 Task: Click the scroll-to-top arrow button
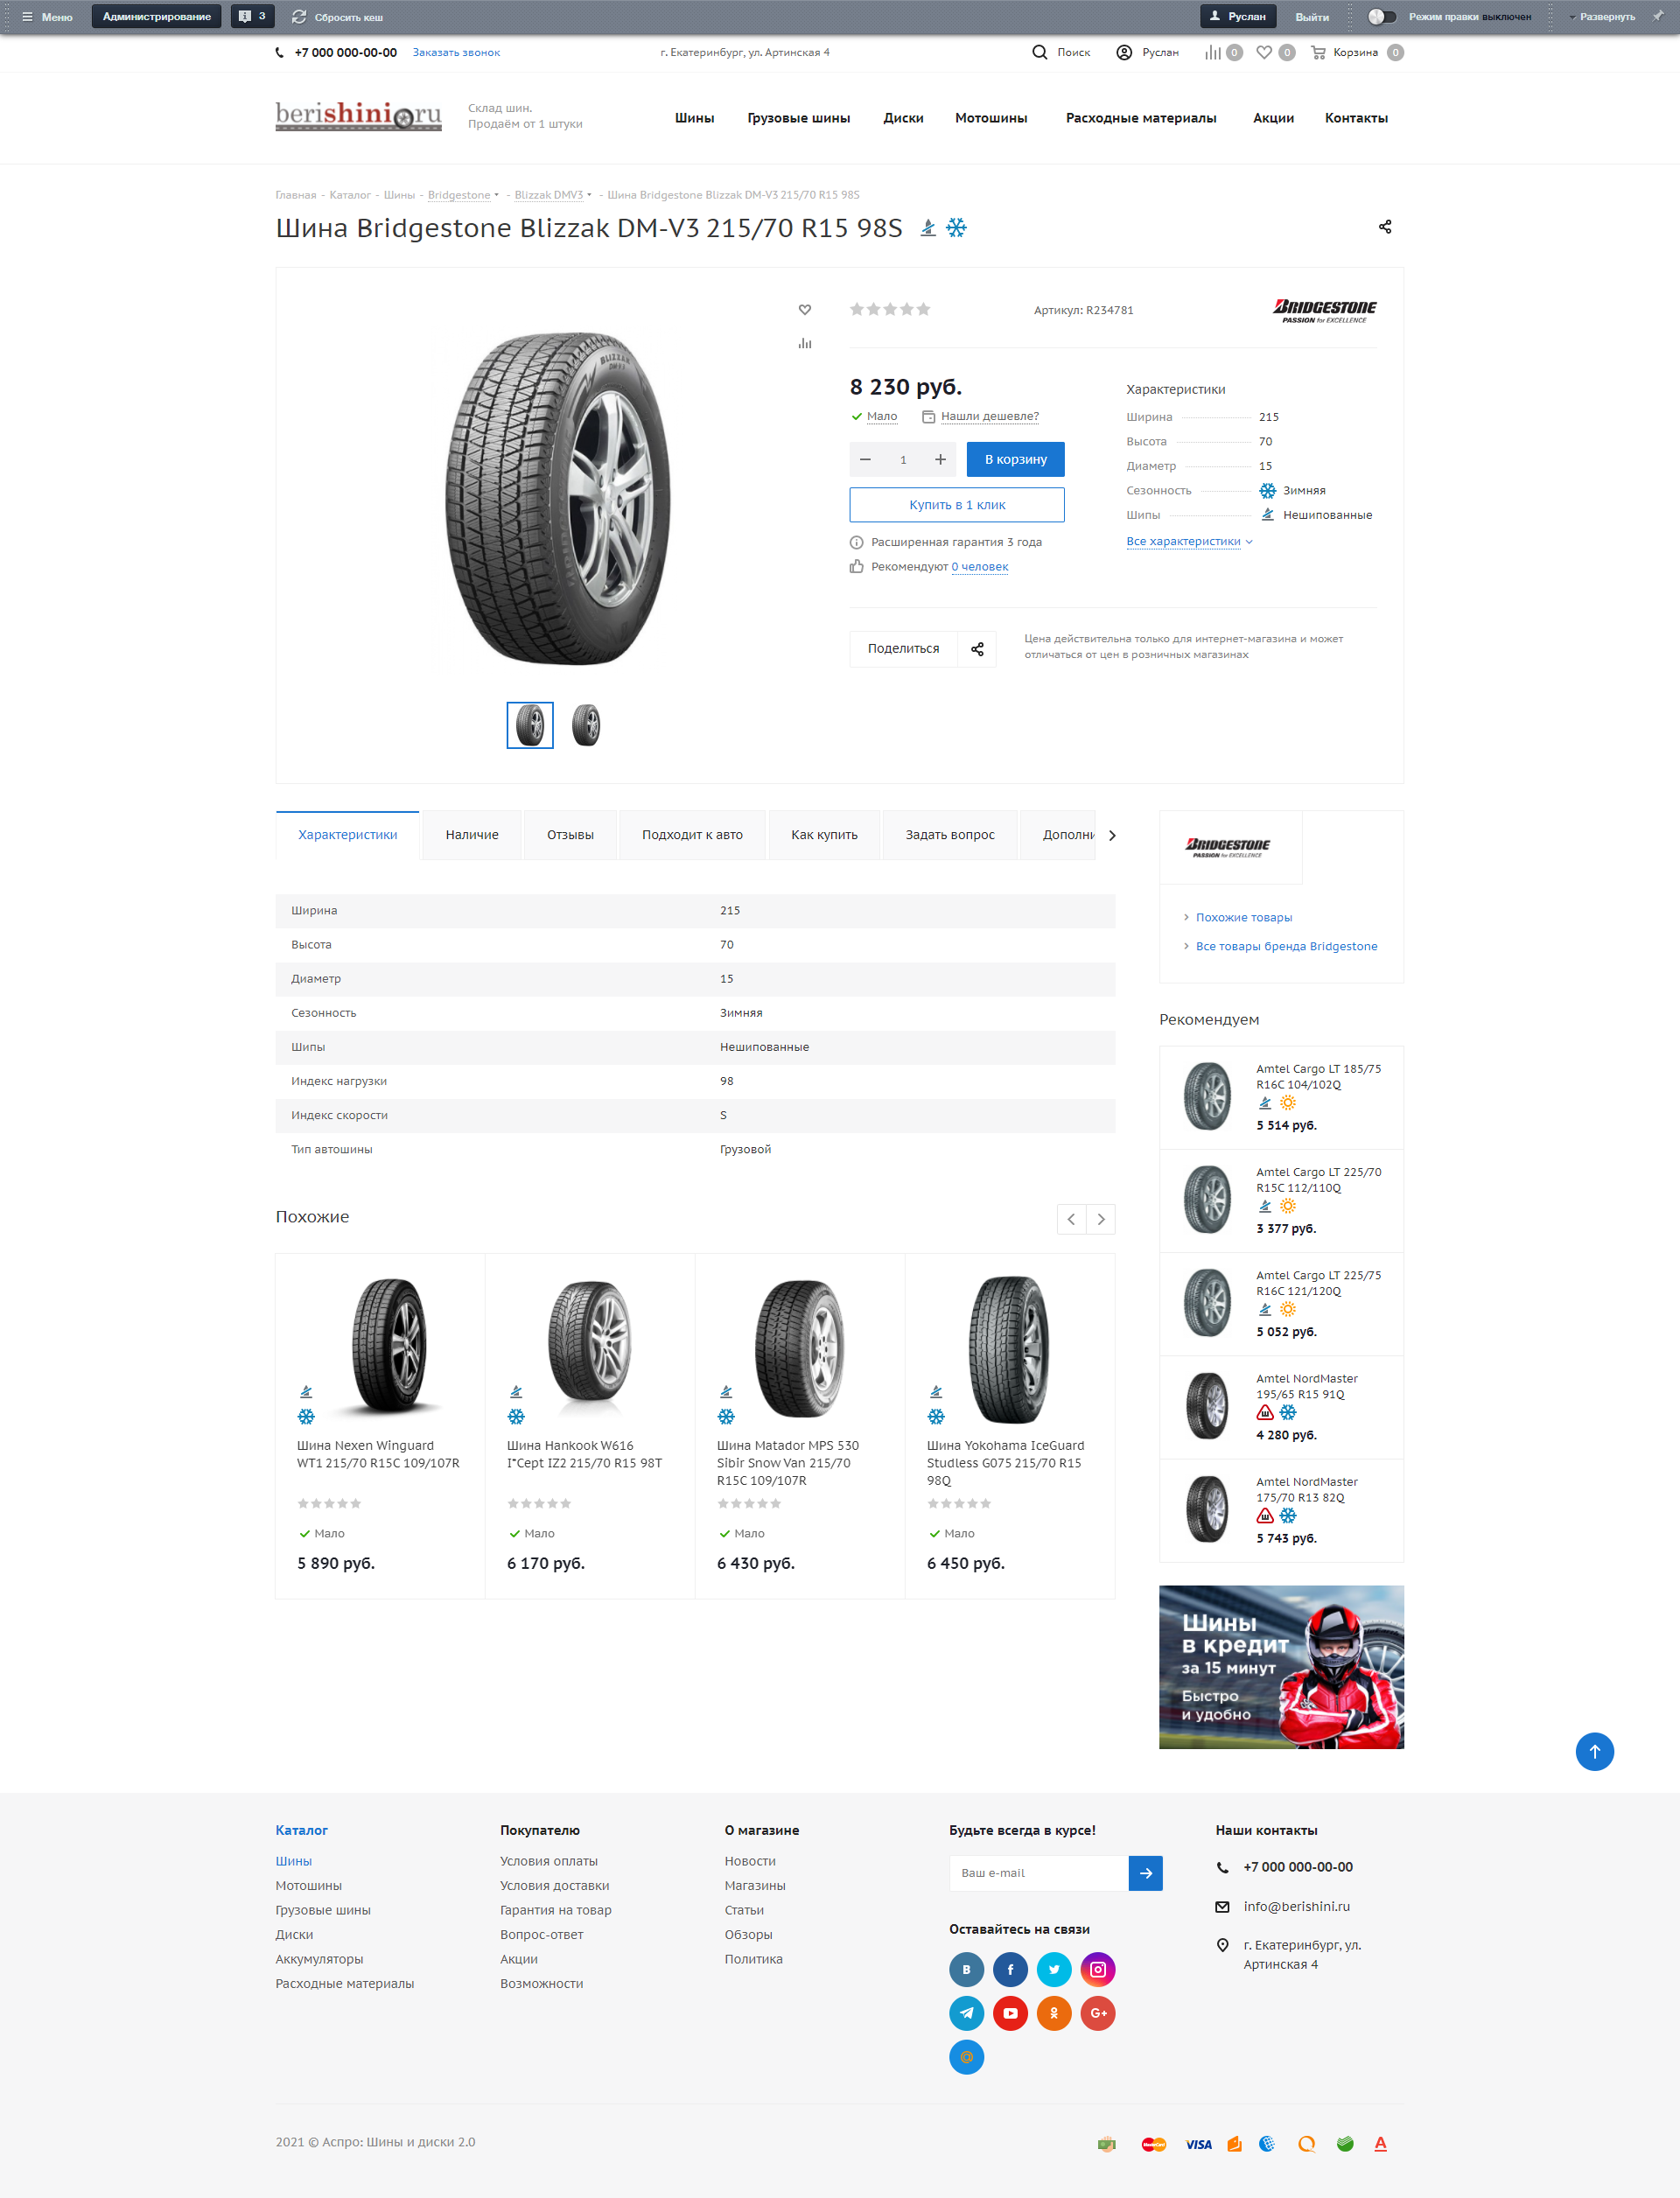[x=1594, y=1751]
